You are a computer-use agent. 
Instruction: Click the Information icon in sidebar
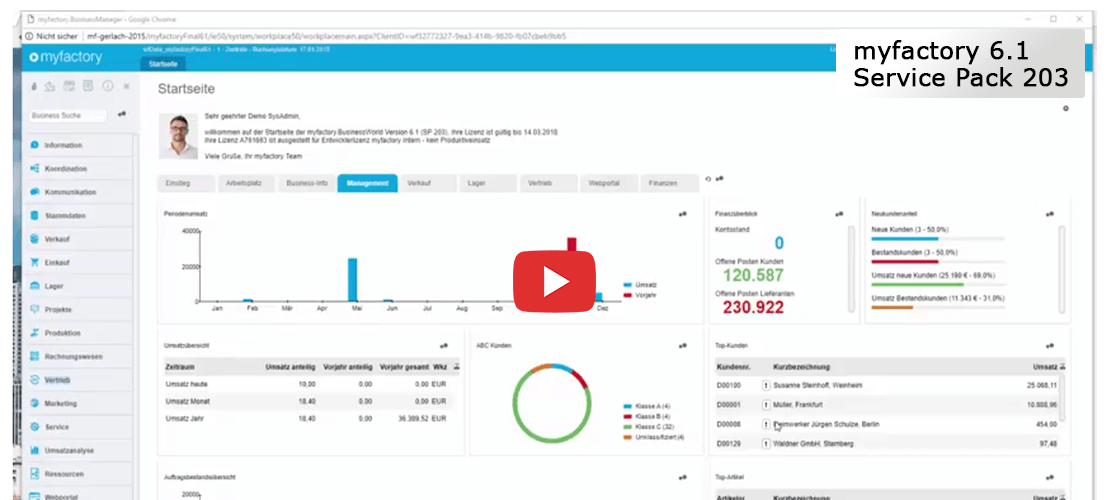coord(34,145)
